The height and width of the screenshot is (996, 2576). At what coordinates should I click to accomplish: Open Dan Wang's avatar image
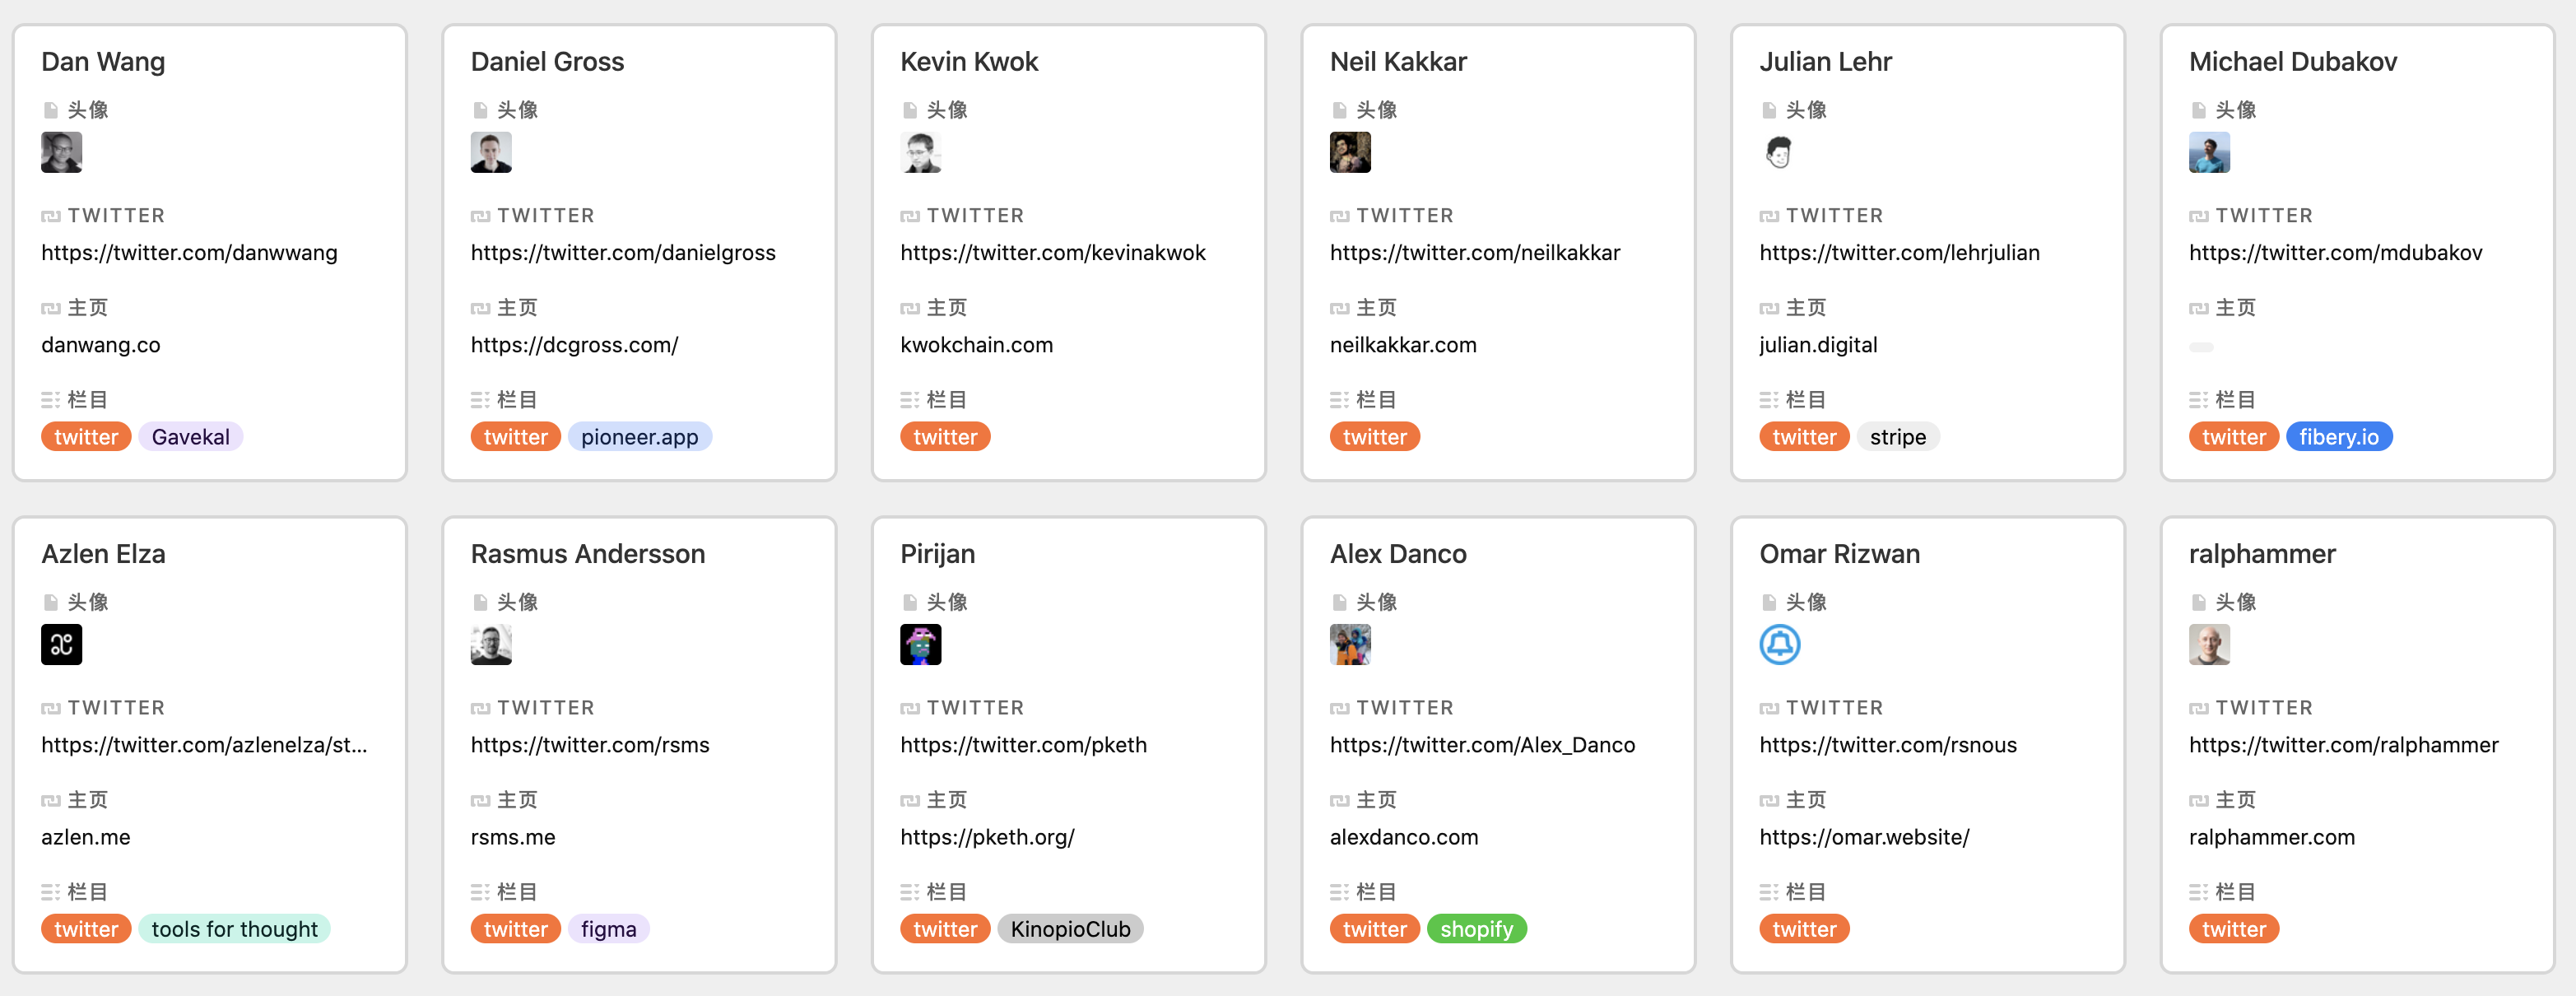pyautogui.click(x=61, y=153)
